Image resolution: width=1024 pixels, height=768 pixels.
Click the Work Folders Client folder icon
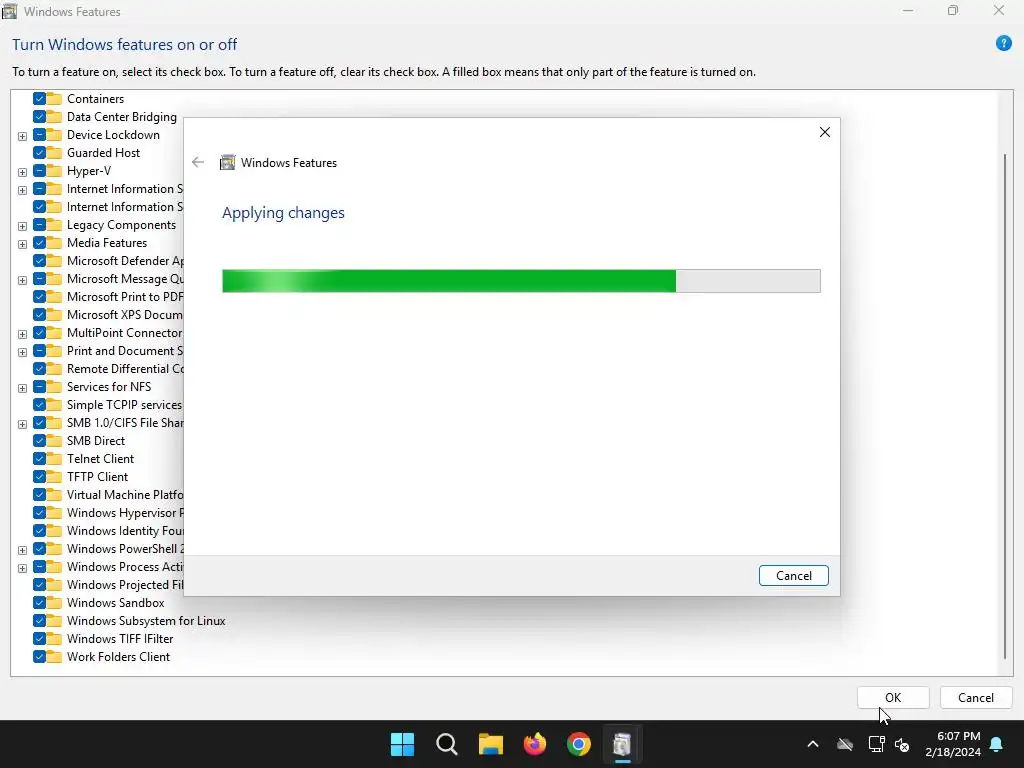(54, 657)
